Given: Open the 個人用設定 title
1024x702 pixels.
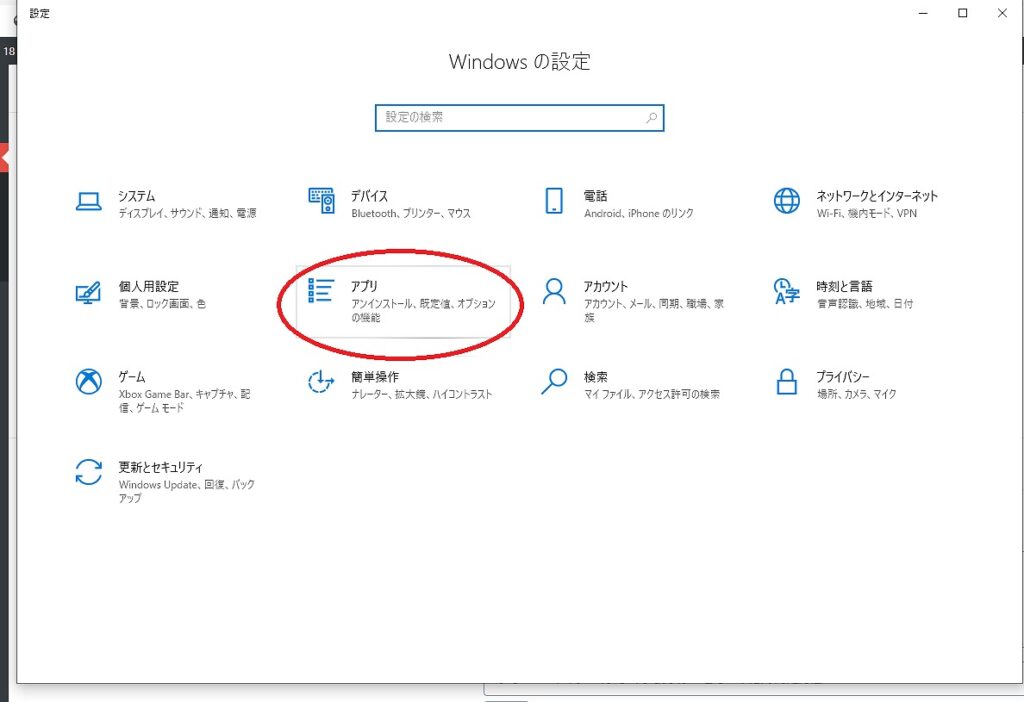Looking at the screenshot, I should [x=148, y=287].
